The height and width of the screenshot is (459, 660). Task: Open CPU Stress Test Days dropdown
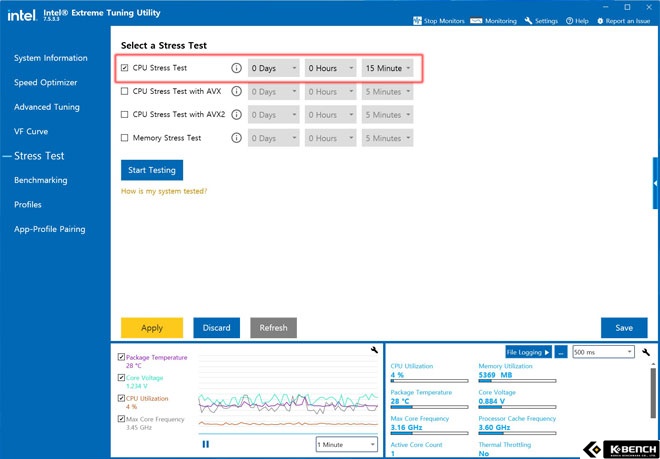(x=274, y=68)
